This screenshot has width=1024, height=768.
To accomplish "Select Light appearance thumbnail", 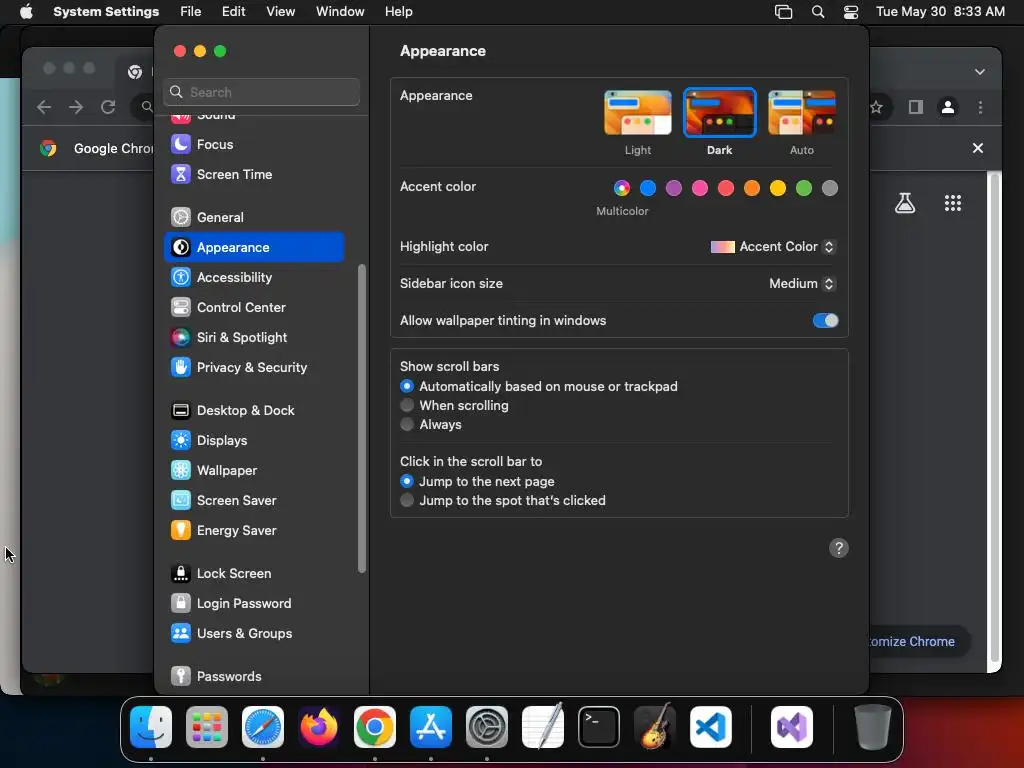I will (x=637, y=113).
